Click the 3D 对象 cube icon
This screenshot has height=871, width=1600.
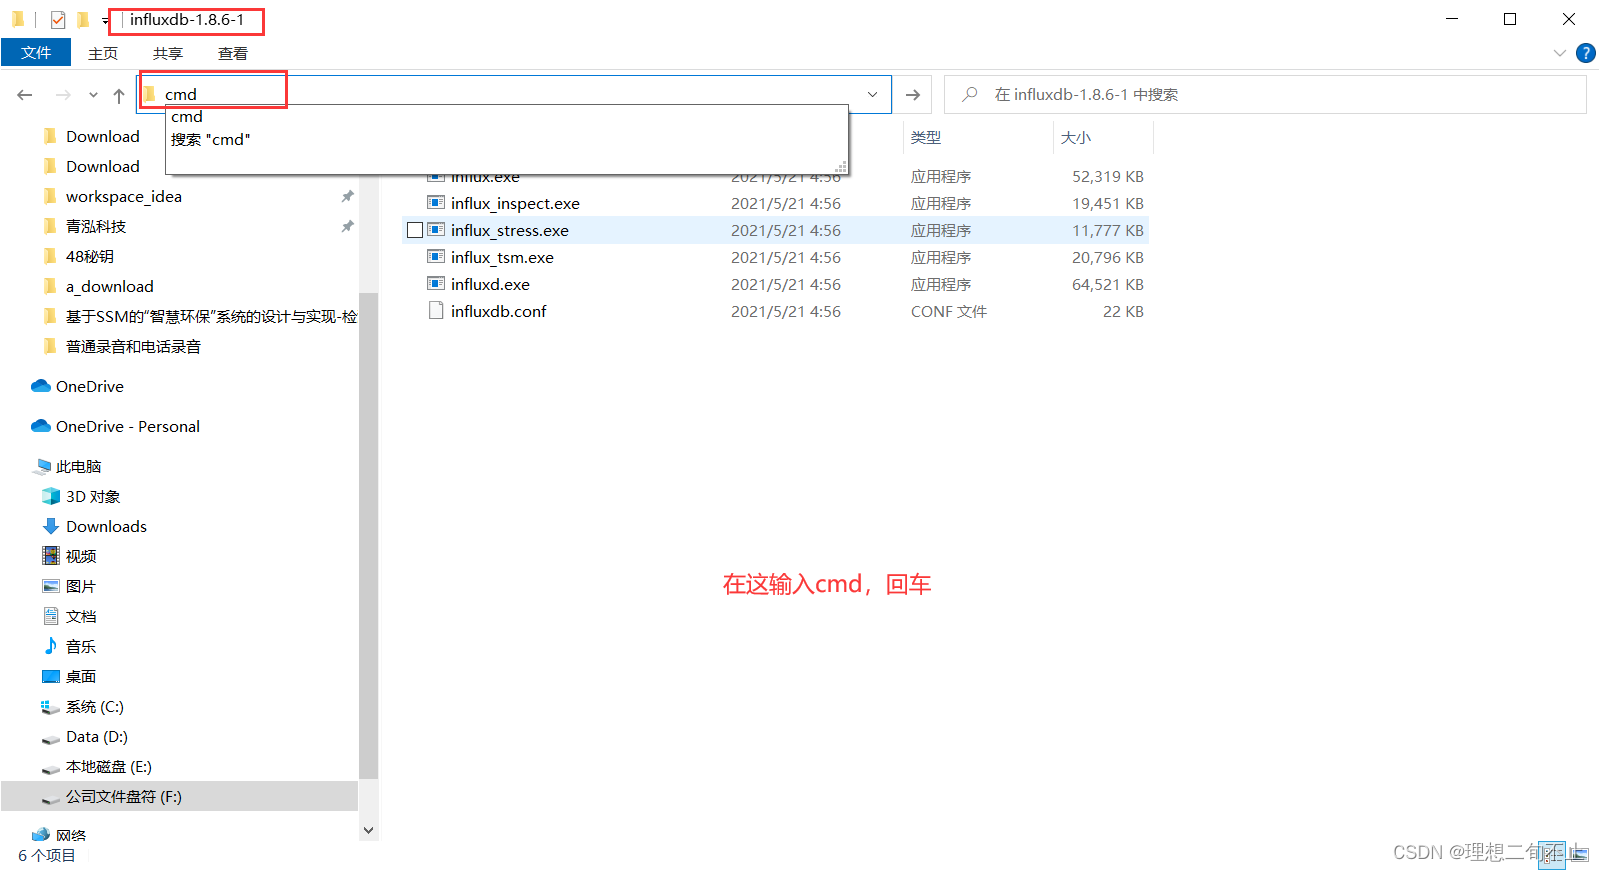click(x=51, y=496)
